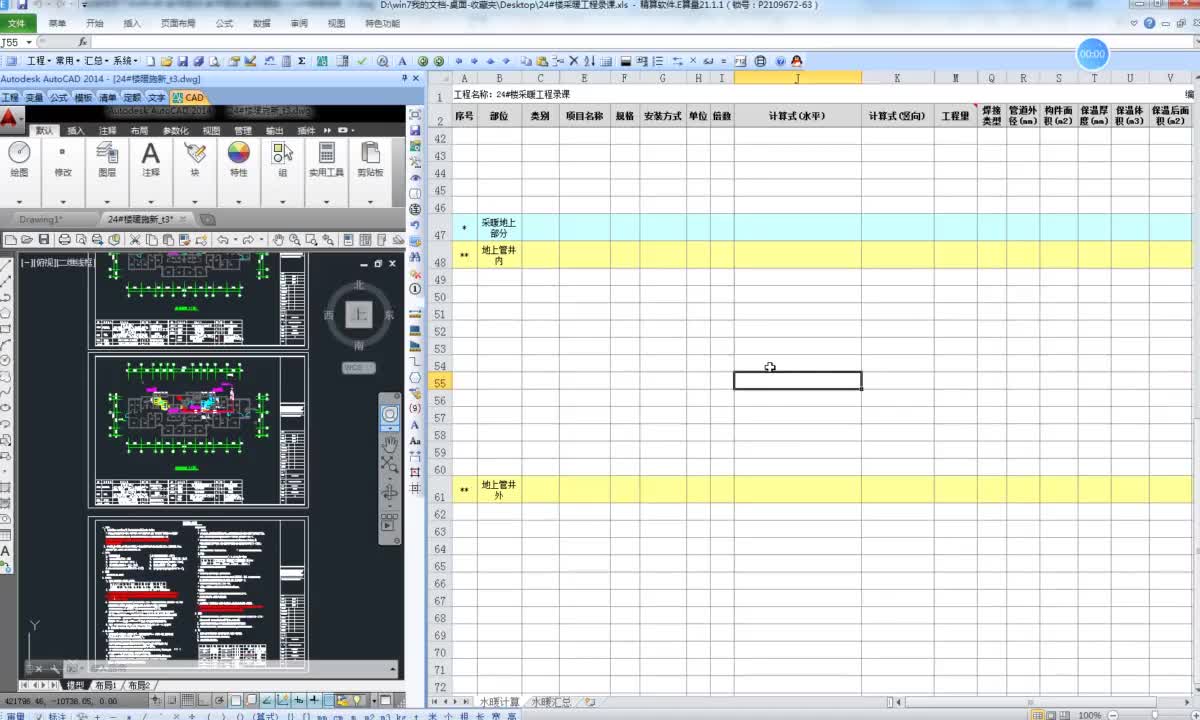Select the AutoCAD pan hand tool

pos(280,239)
